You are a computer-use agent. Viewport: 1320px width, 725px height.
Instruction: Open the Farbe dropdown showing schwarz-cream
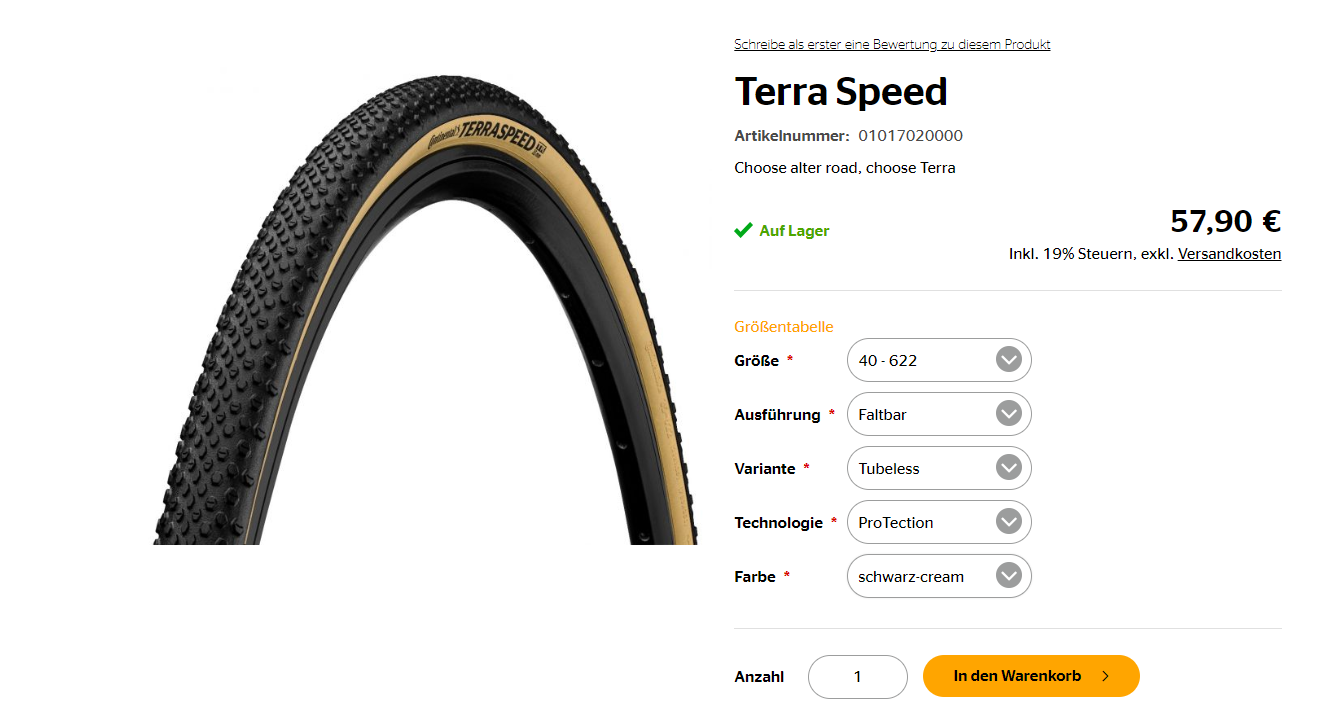pyautogui.click(x=939, y=576)
